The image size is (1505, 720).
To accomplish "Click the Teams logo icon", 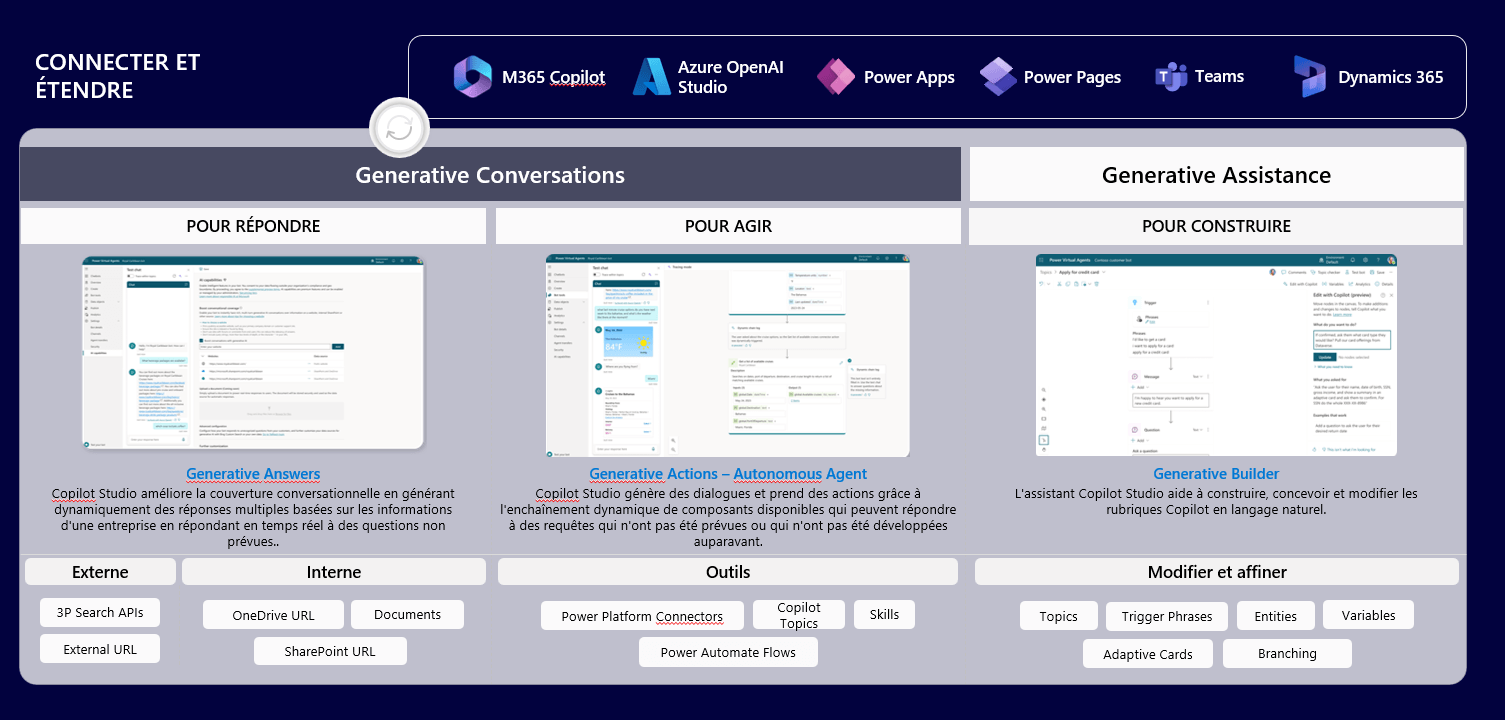I will coord(1171,77).
